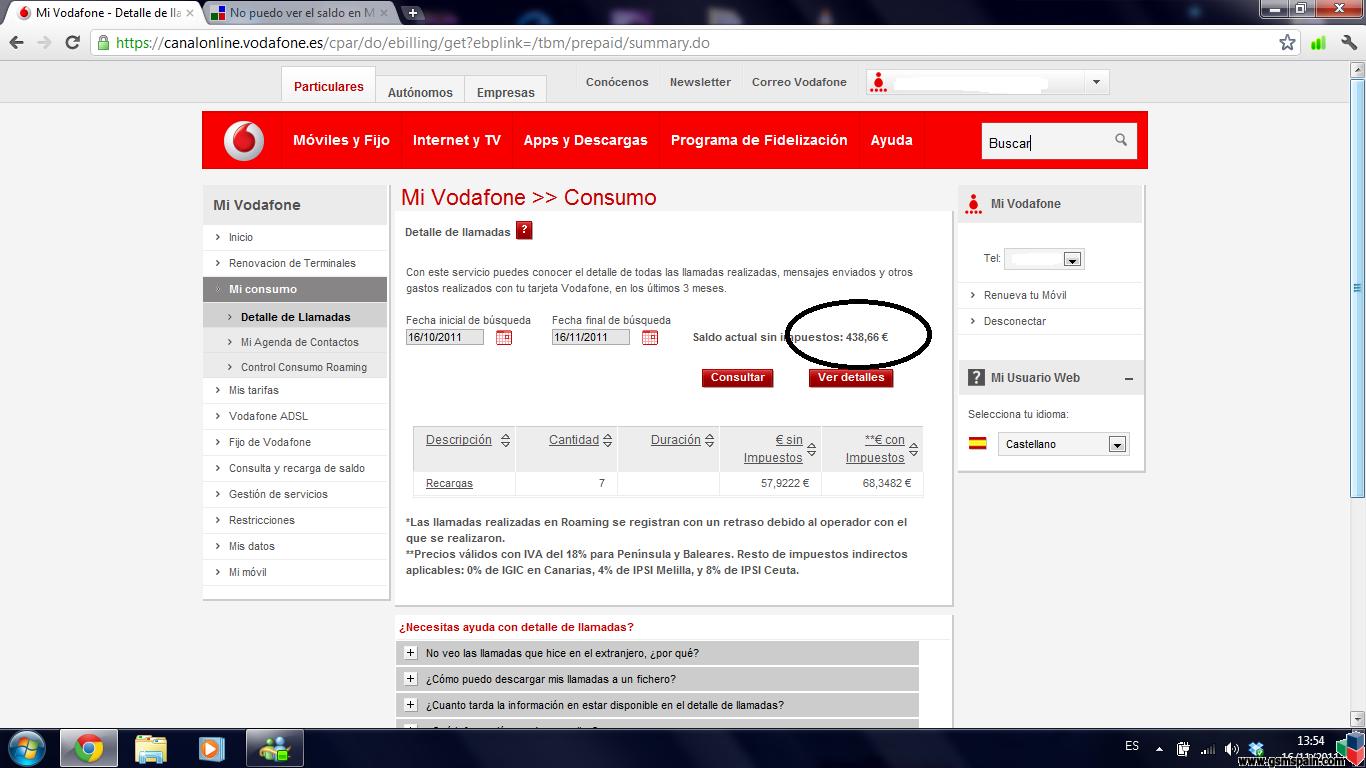Open Windows Media Player from taskbar

point(211,748)
